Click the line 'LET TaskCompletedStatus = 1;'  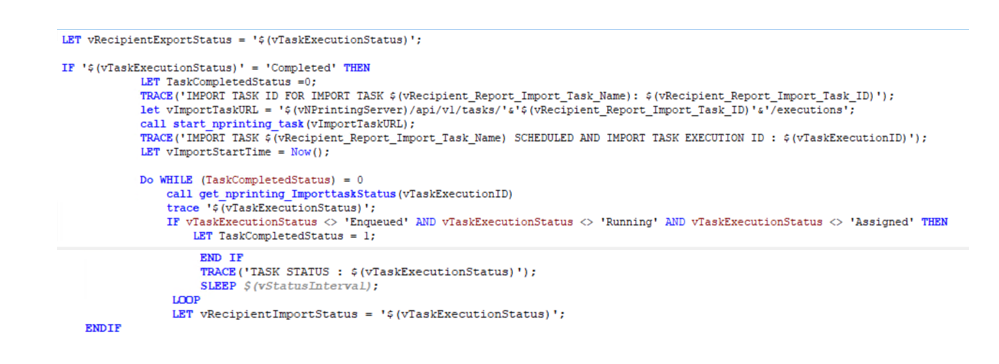coord(284,236)
